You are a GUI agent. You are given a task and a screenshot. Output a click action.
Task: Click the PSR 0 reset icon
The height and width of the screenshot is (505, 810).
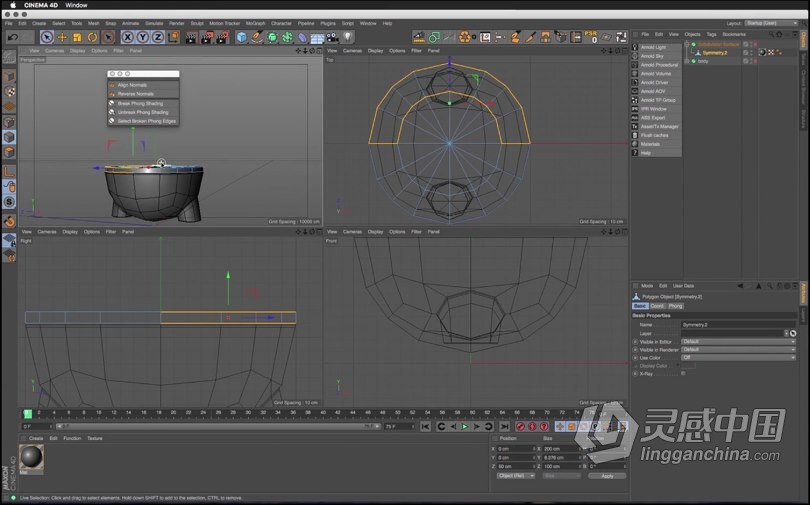coord(590,37)
